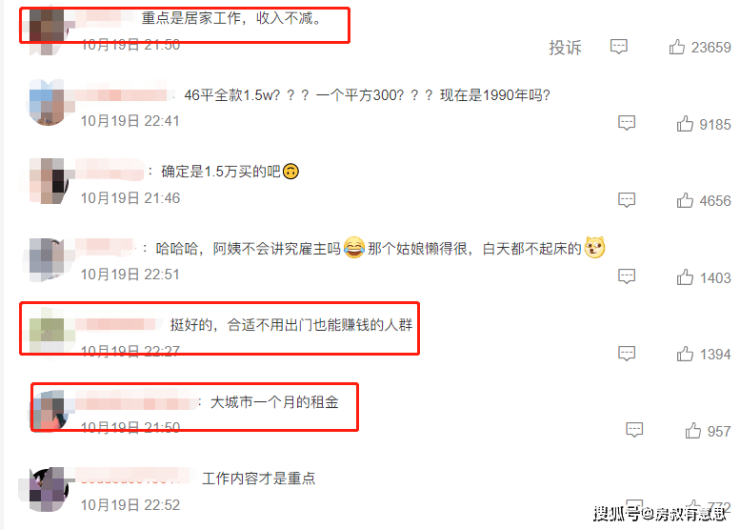This screenshot has height=530, width=740.
Task: Click timestamp 10月19日 22:52
Action: [x=130, y=505]
